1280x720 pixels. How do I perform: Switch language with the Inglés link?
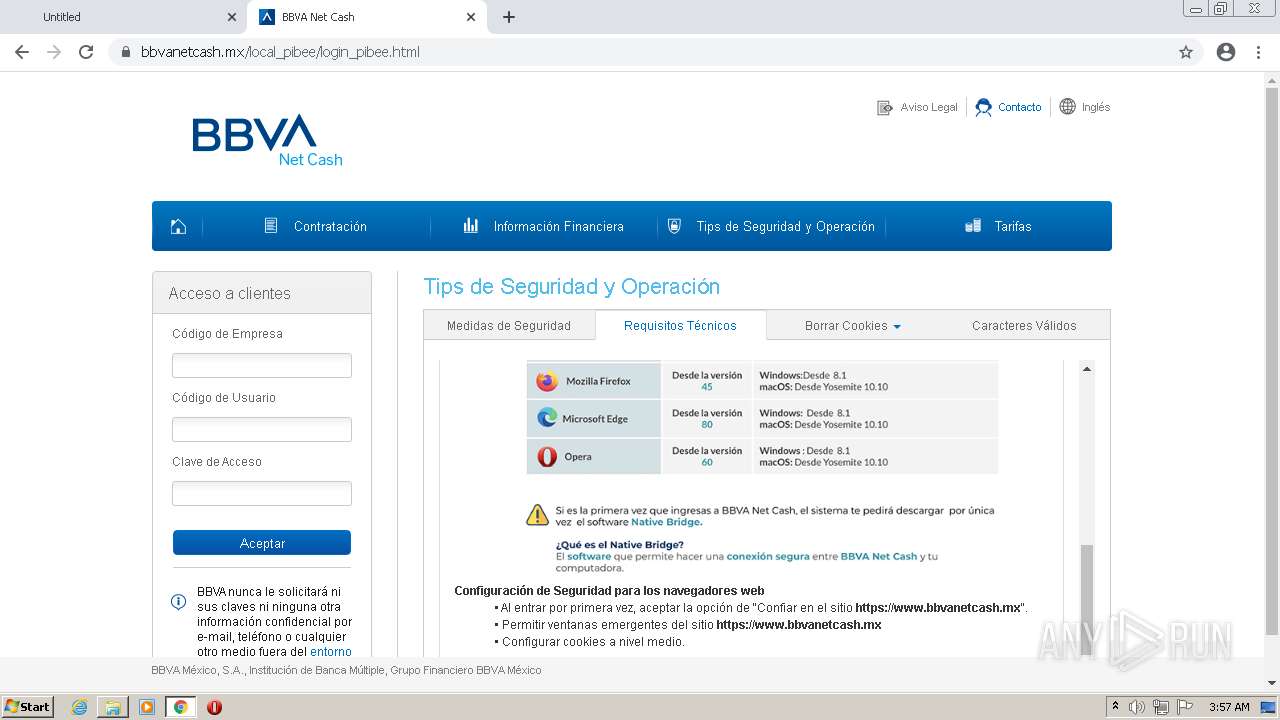[1096, 107]
